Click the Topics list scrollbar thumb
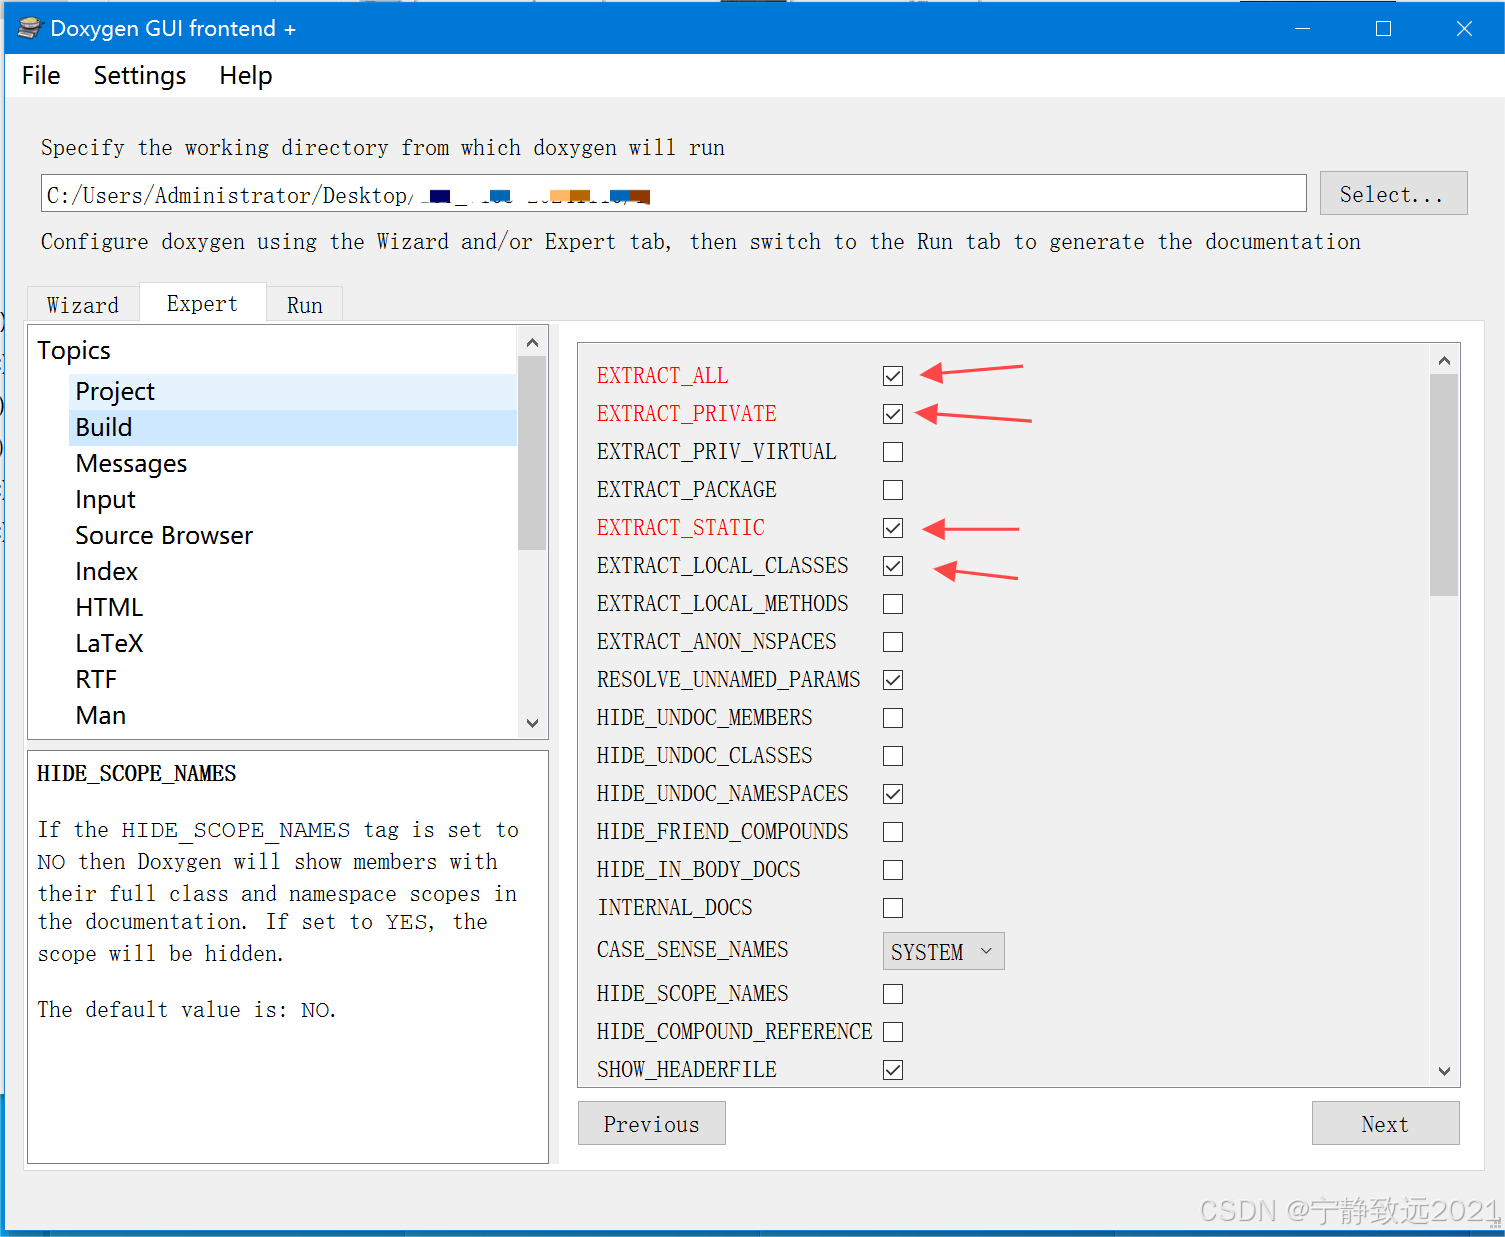This screenshot has height=1237, width=1505. [x=532, y=453]
